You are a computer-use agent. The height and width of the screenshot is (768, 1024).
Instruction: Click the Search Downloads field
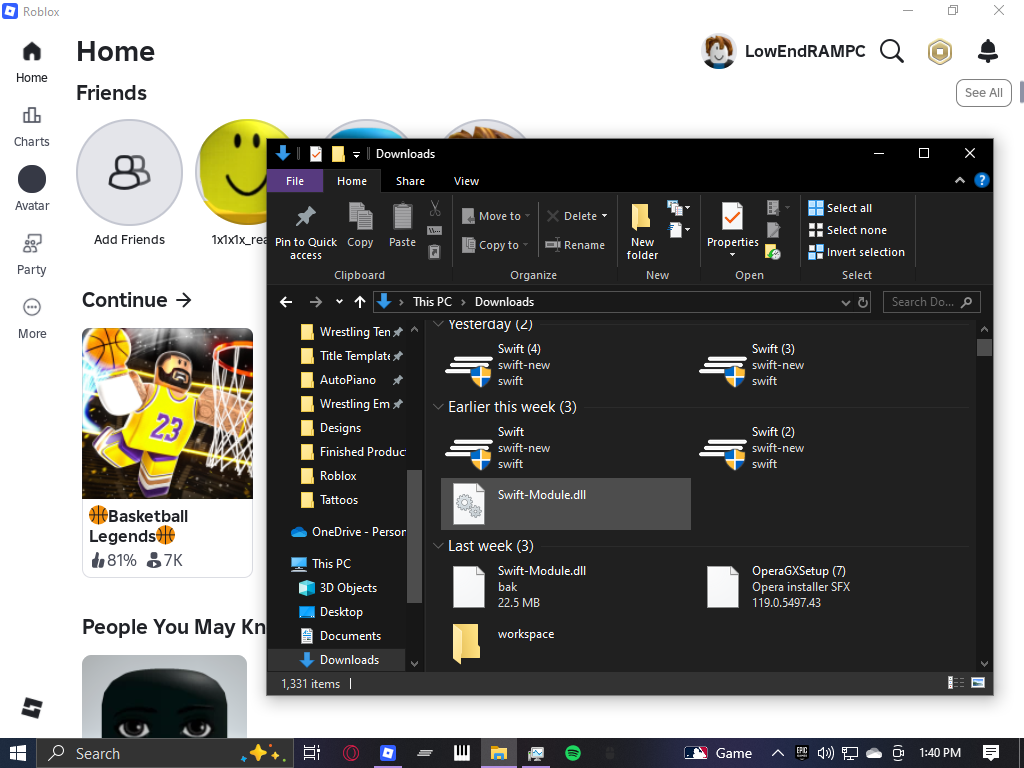[931, 302]
